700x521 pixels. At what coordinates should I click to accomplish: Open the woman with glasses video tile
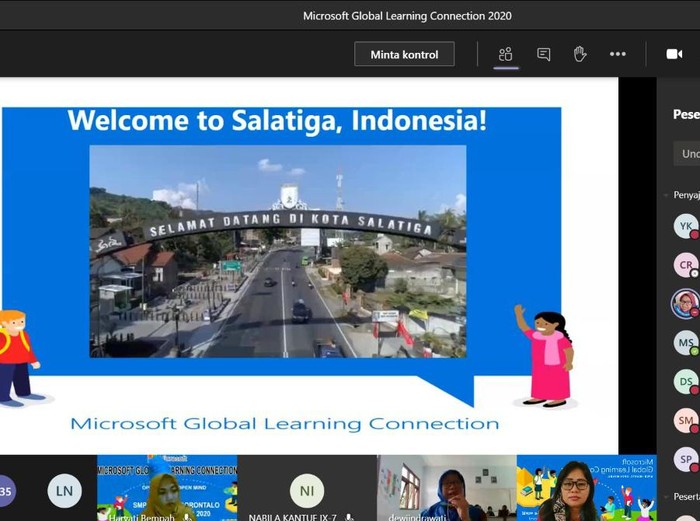pos(587,488)
